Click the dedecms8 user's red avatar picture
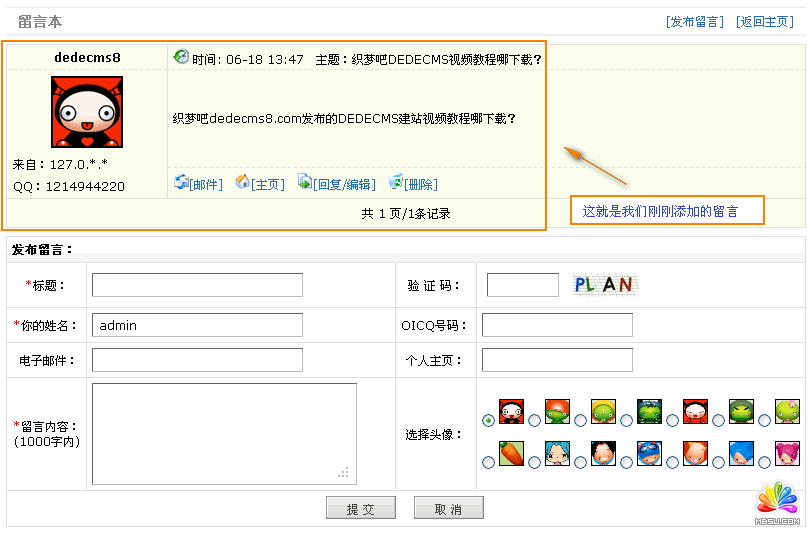The image size is (812, 535). pyautogui.click(x=86, y=112)
